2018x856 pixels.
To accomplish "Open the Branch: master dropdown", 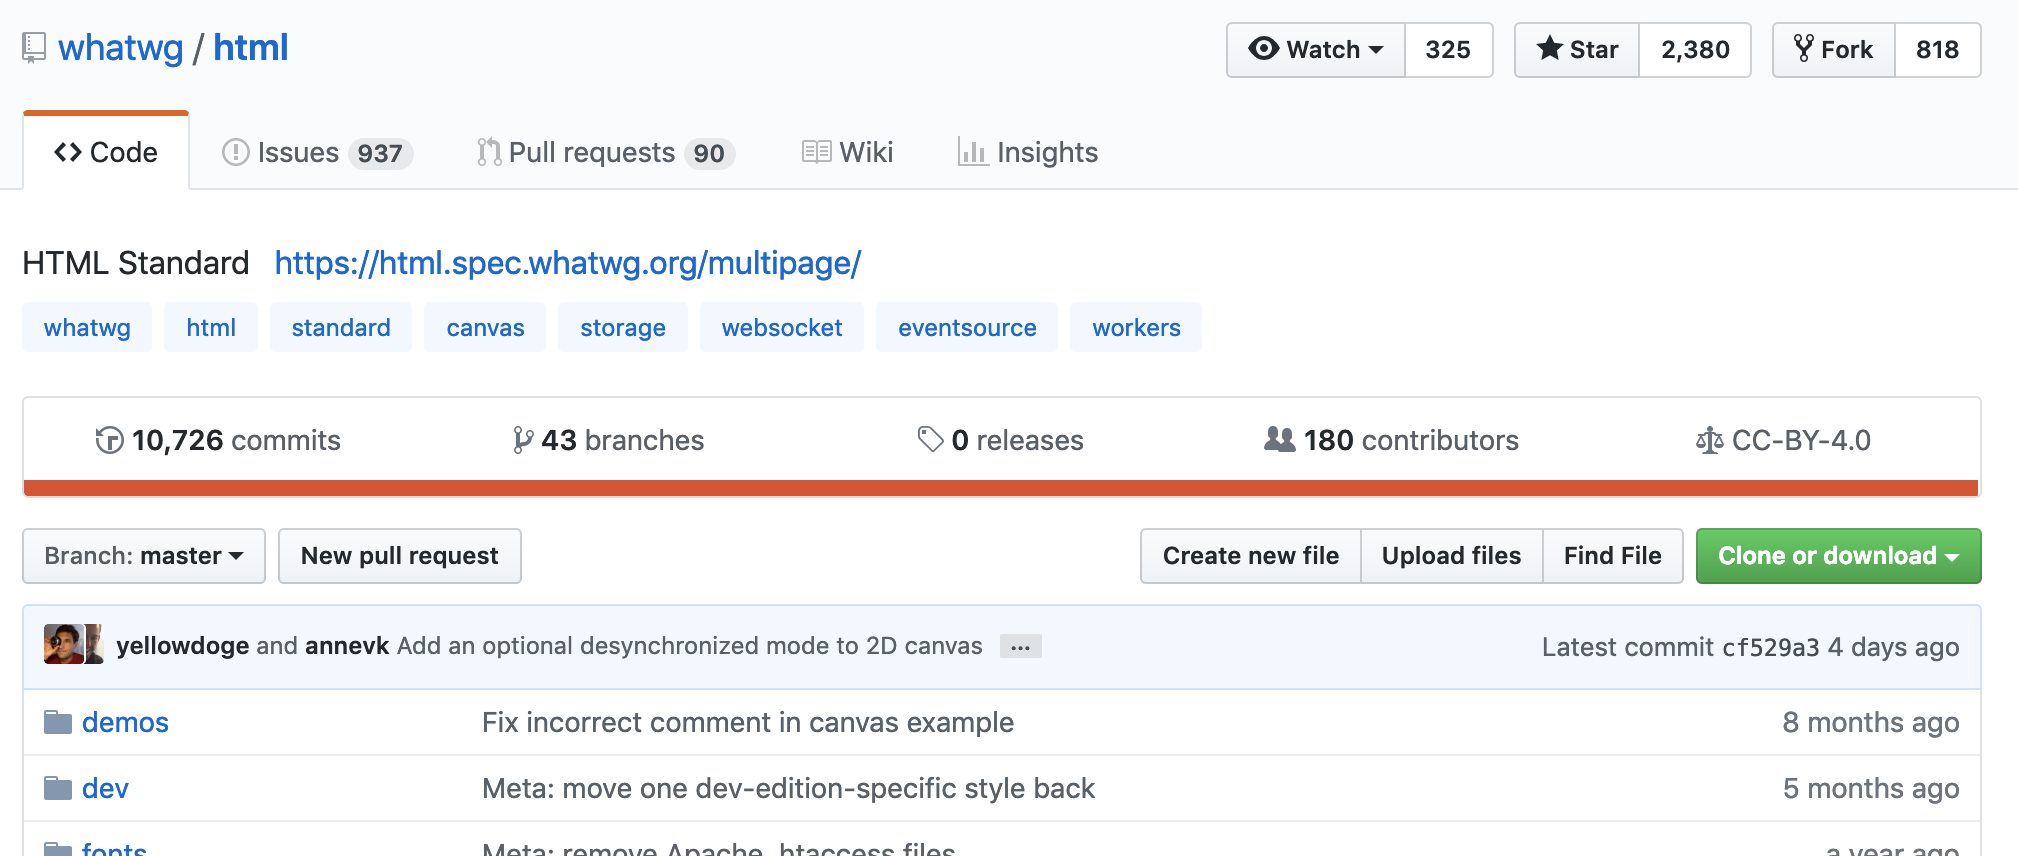I will tap(144, 556).
